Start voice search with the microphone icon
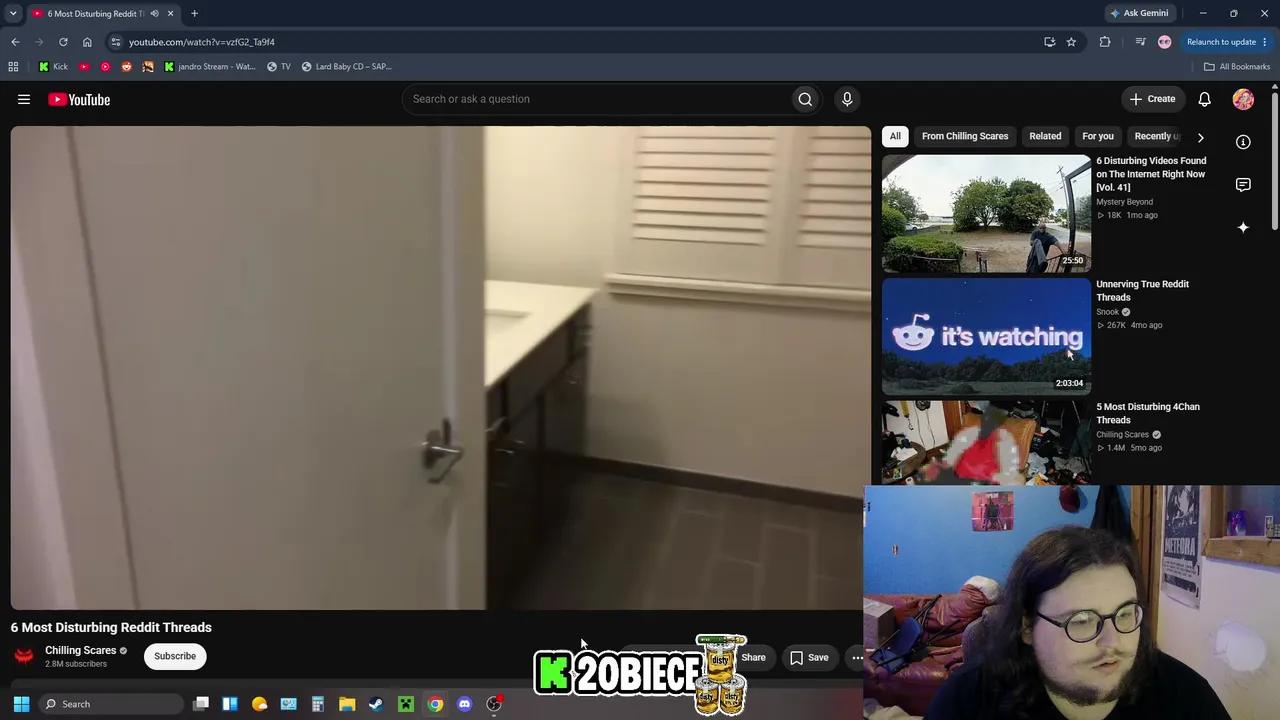The width and height of the screenshot is (1280, 720). click(x=847, y=99)
